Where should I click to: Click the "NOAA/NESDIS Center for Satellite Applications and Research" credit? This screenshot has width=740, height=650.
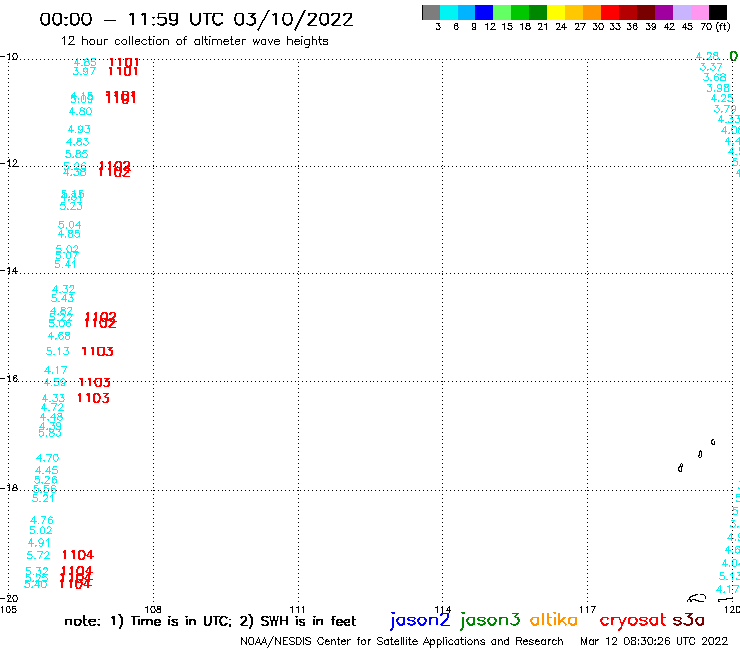pyautogui.click(x=402, y=641)
